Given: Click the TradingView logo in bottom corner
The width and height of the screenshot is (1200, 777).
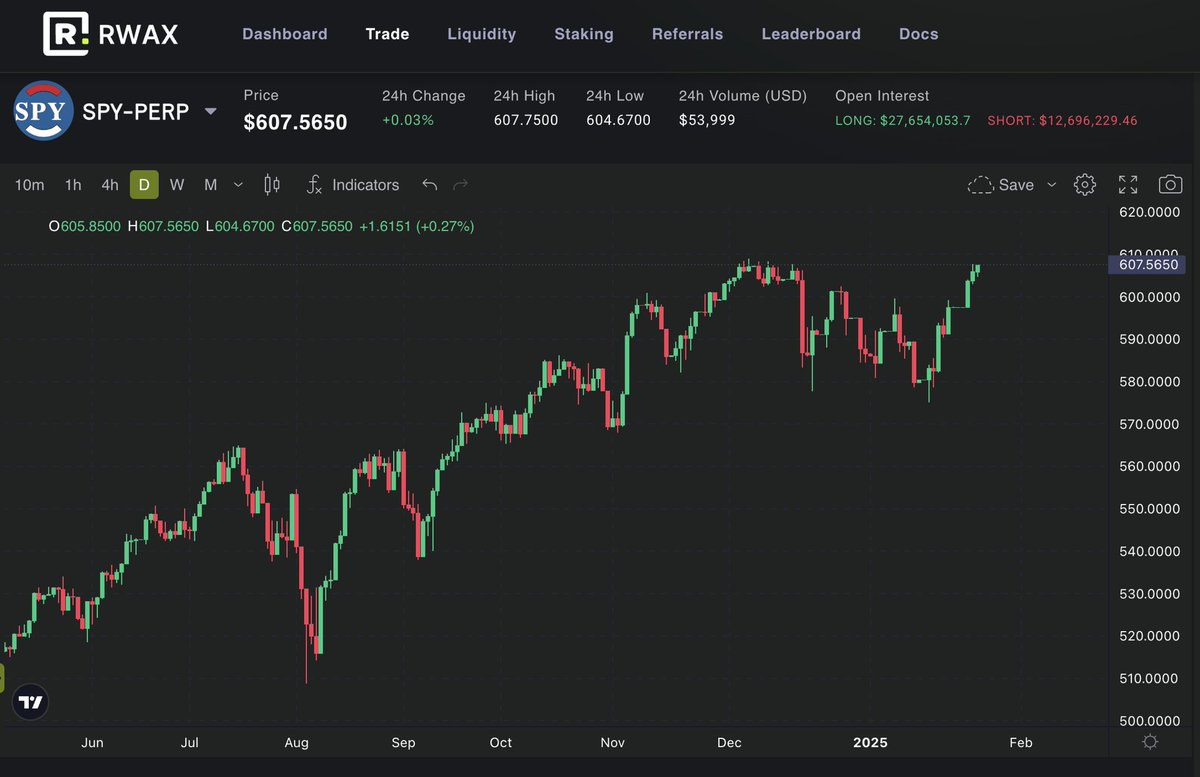Looking at the screenshot, I should (30, 702).
